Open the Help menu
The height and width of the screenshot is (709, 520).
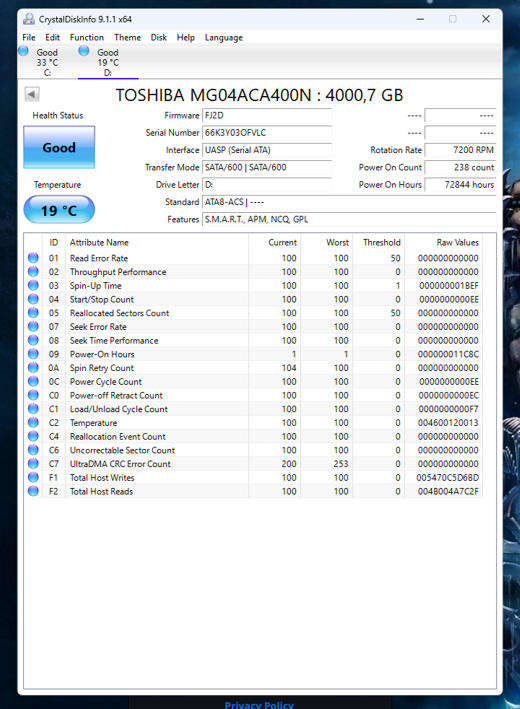point(185,38)
